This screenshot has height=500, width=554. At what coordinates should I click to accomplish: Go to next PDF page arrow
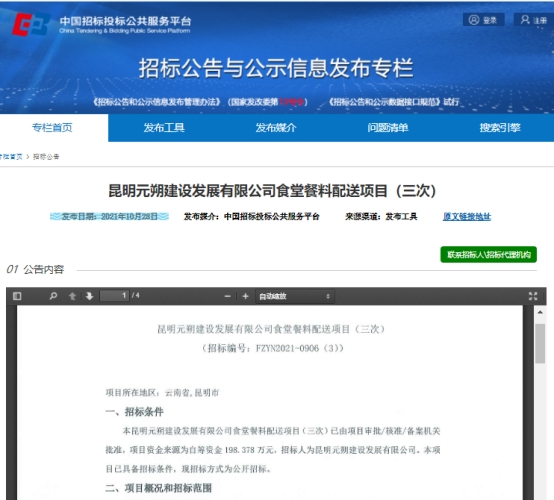pos(89,296)
